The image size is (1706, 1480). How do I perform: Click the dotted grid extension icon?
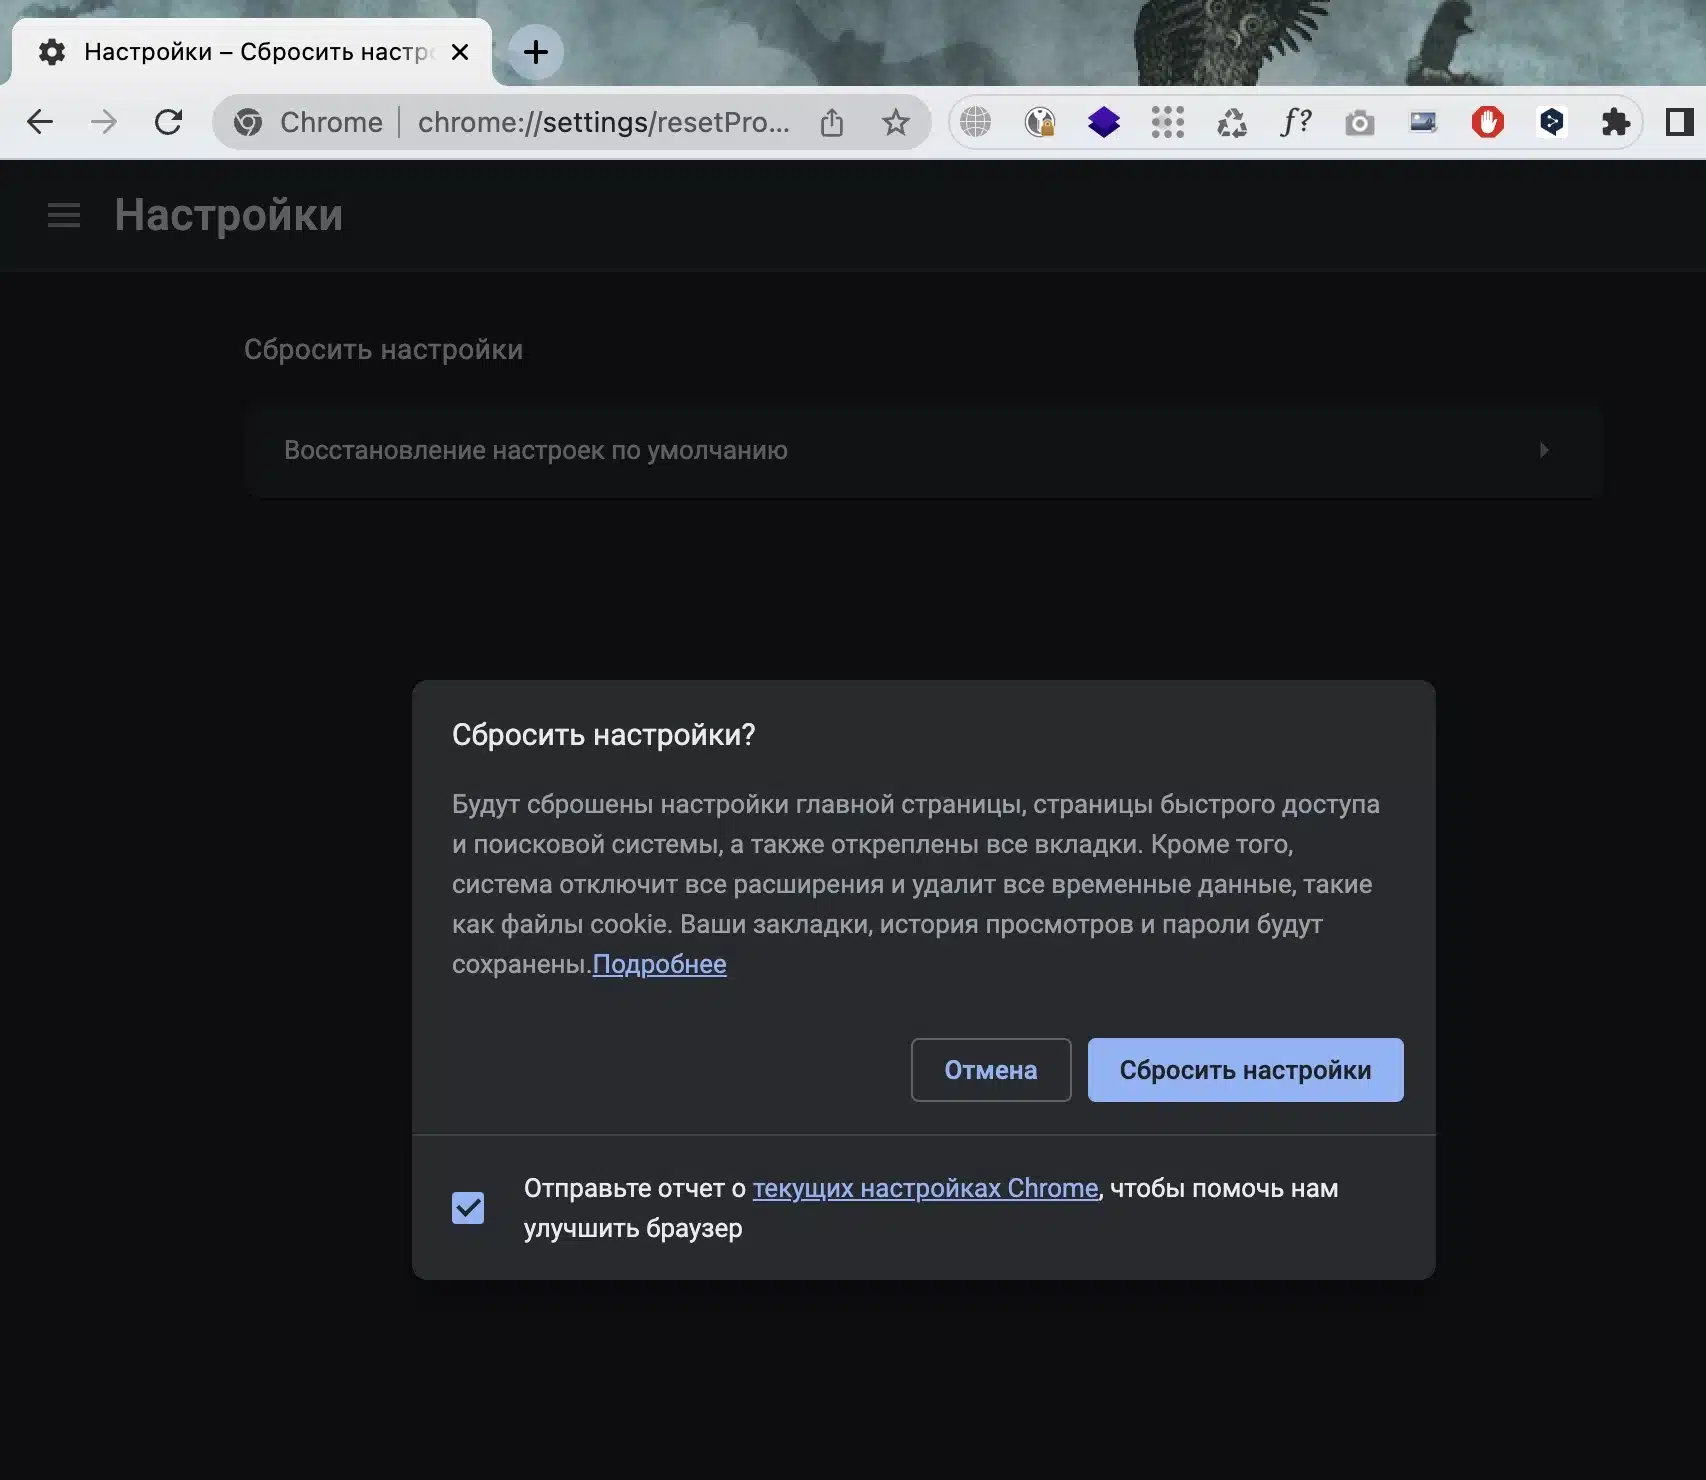(1168, 122)
